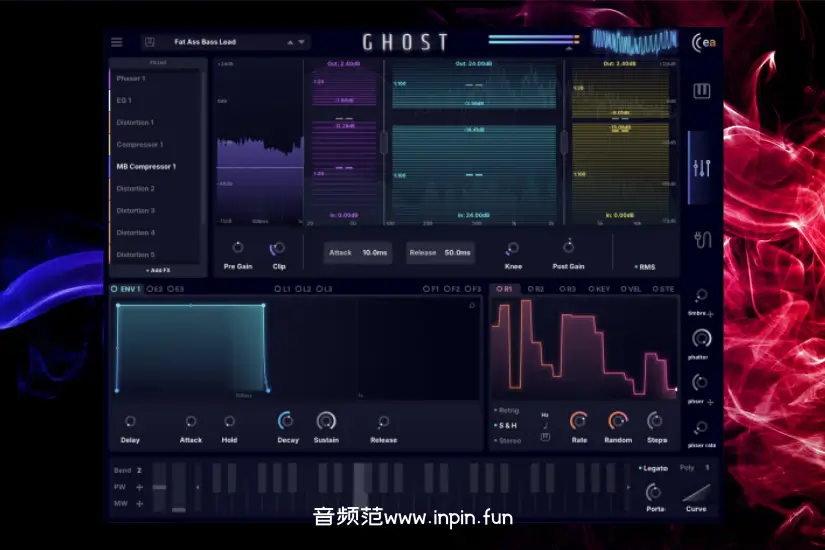Open the 'Fat Ass Bass Lead' preset browser
Viewport: 825px width, 550px height.
coord(205,42)
